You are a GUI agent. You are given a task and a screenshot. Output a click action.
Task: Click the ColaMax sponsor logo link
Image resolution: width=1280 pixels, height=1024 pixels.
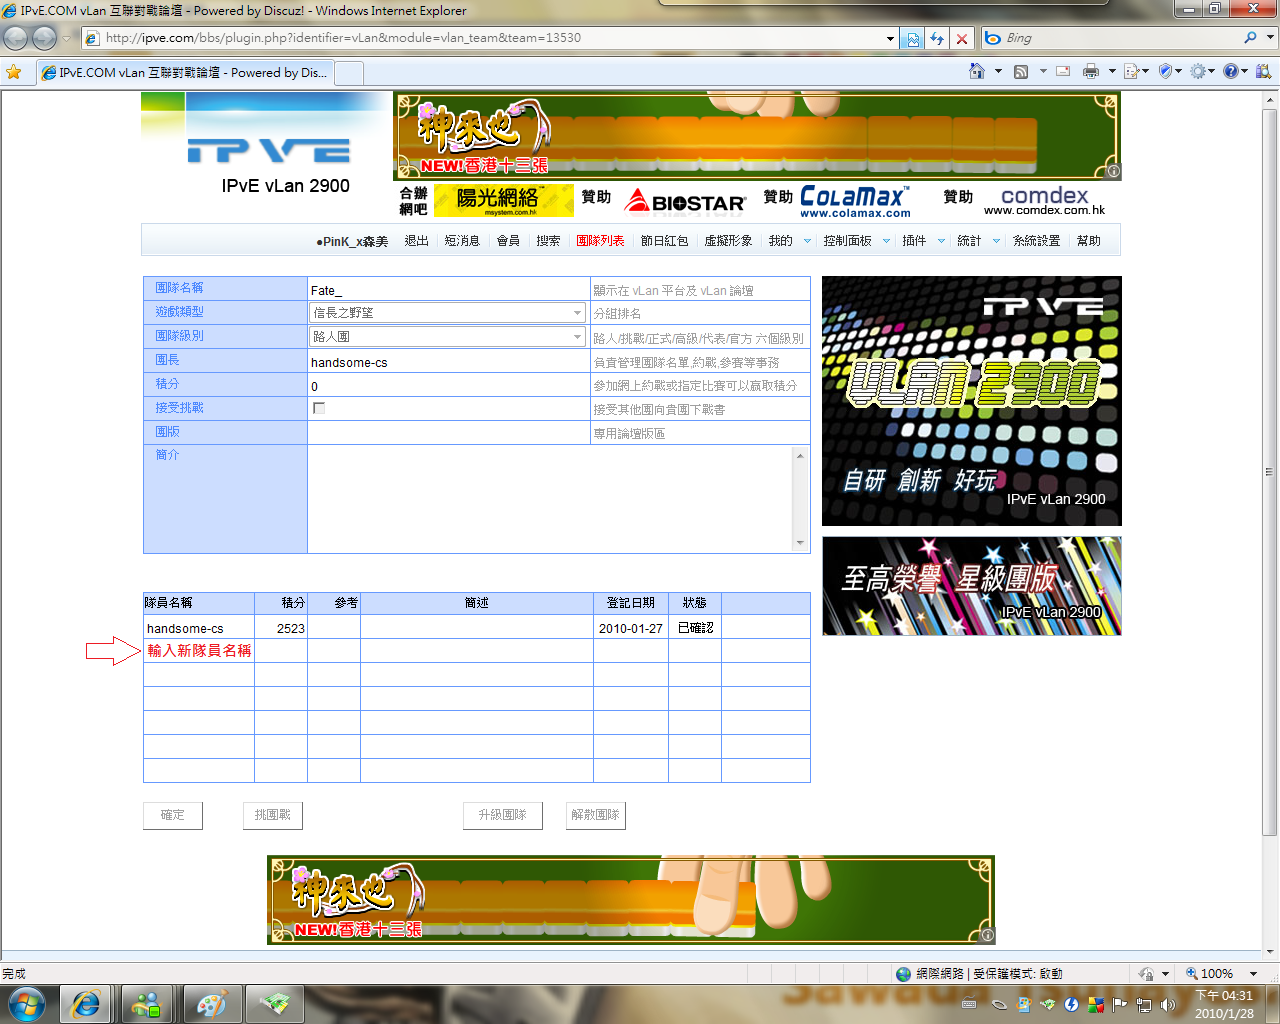coord(855,201)
